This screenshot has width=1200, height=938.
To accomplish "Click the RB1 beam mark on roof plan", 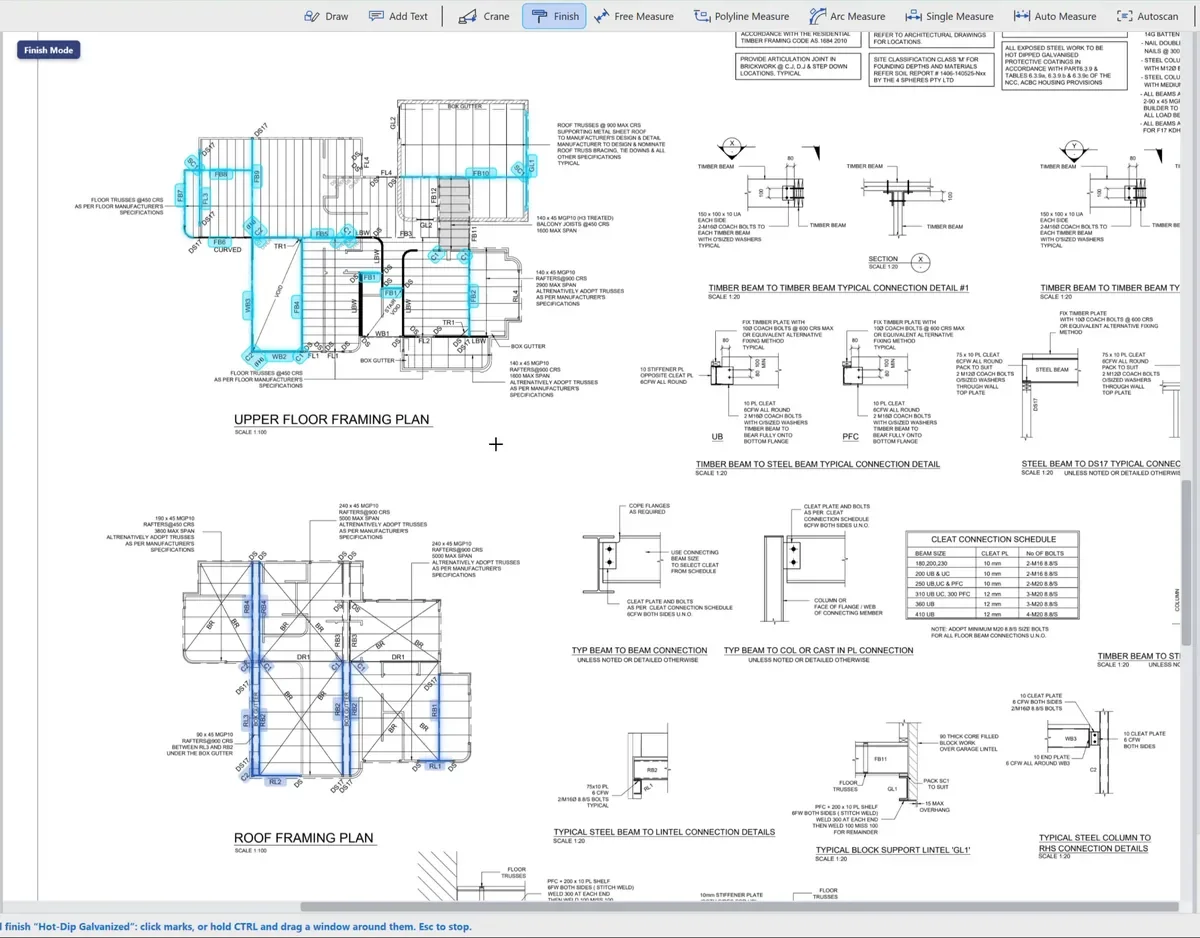I will point(435,710).
